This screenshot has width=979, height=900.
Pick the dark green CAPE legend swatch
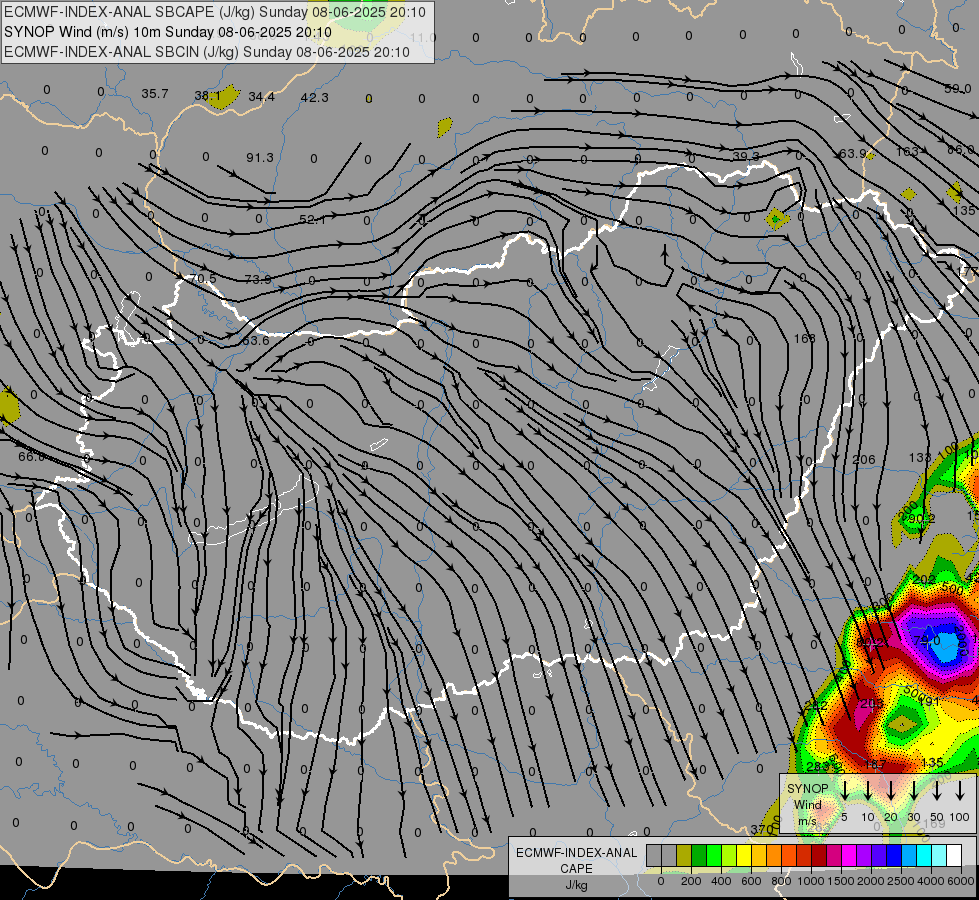[x=699, y=855]
